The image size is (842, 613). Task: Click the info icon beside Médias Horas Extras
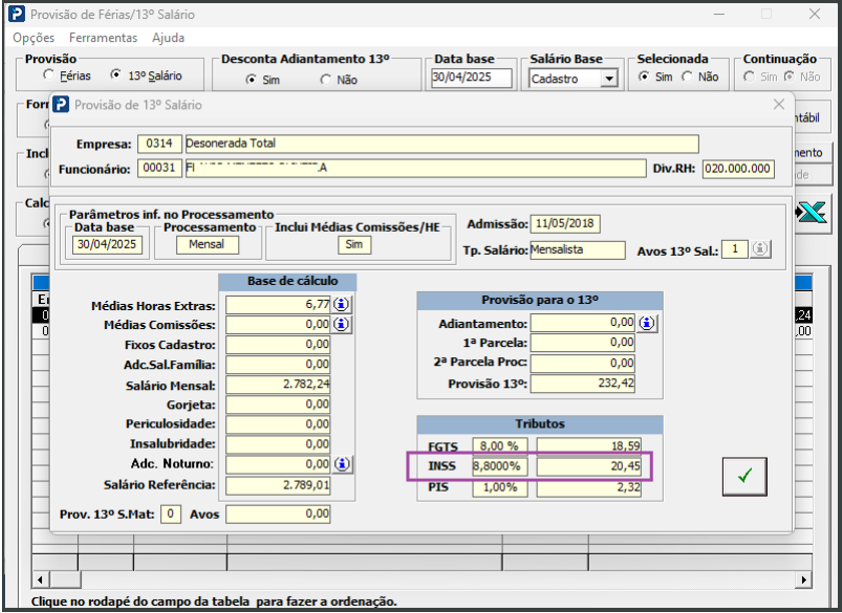pyautogui.click(x=341, y=305)
